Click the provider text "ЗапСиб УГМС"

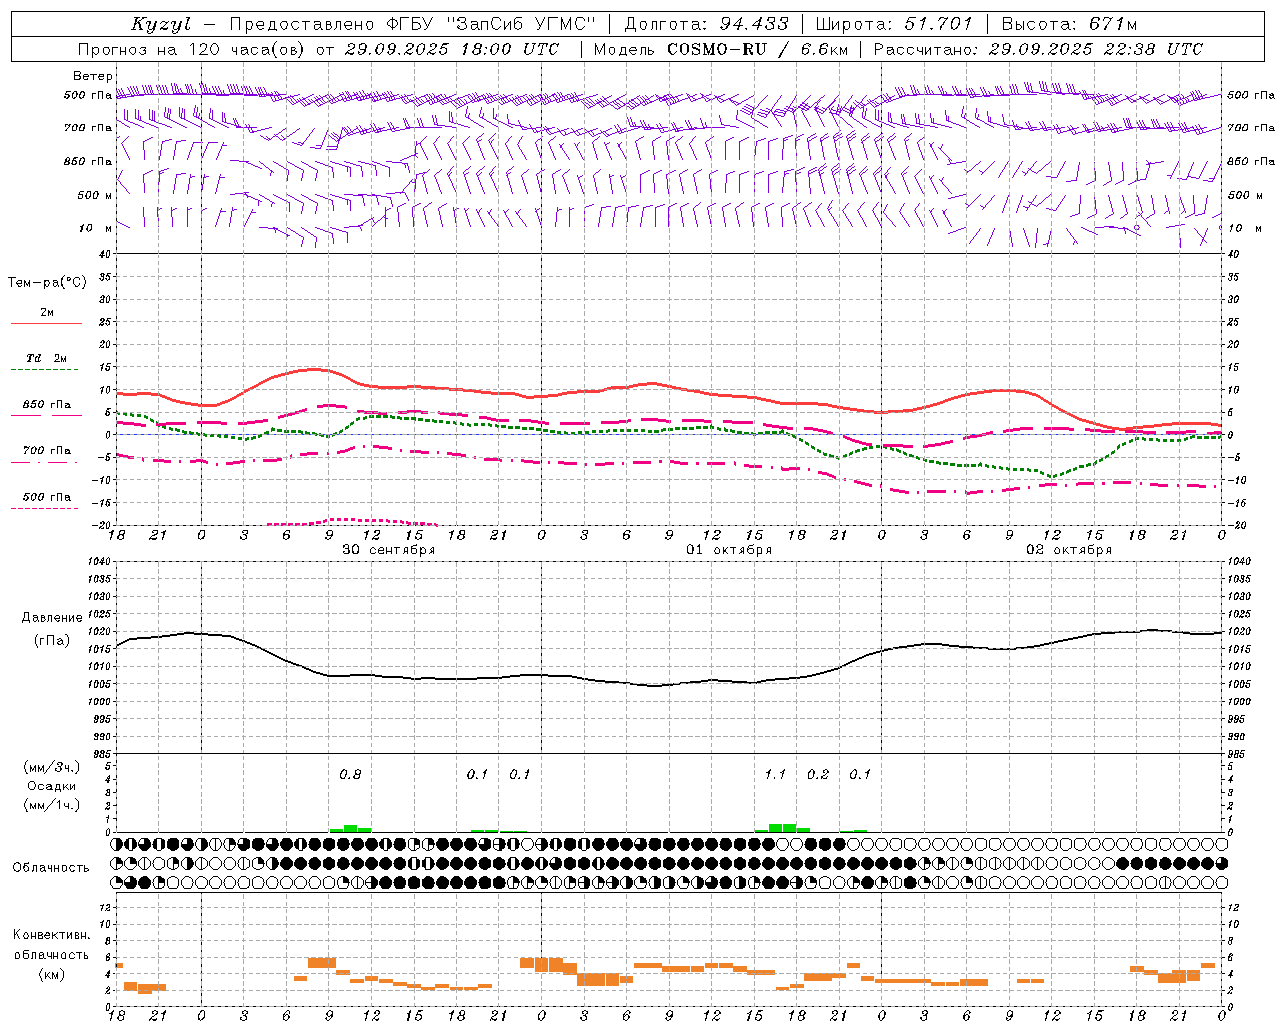click(524, 24)
